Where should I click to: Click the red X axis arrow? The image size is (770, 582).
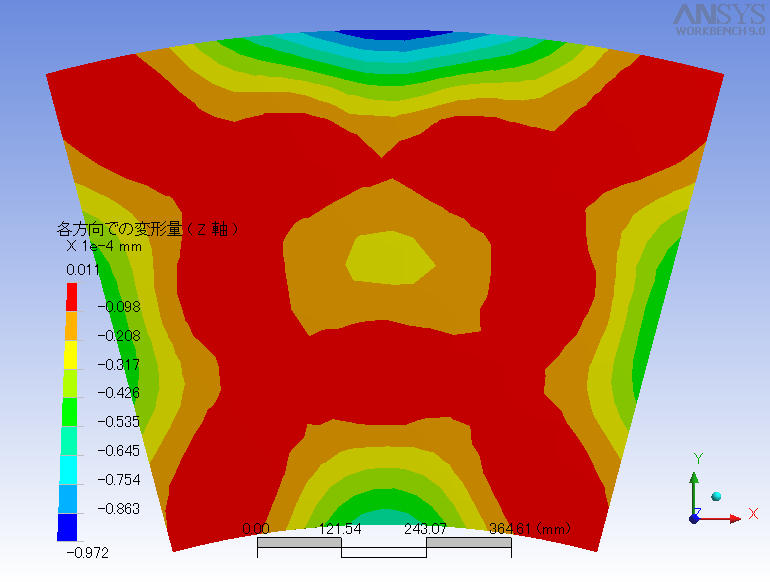(720, 518)
